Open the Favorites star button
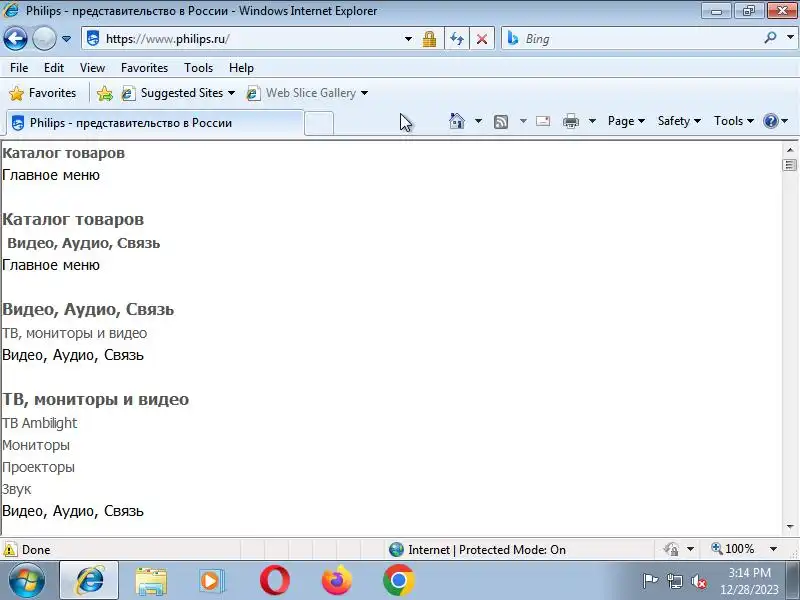Viewport: 800px width, 600px height. (x=43, y=93)
